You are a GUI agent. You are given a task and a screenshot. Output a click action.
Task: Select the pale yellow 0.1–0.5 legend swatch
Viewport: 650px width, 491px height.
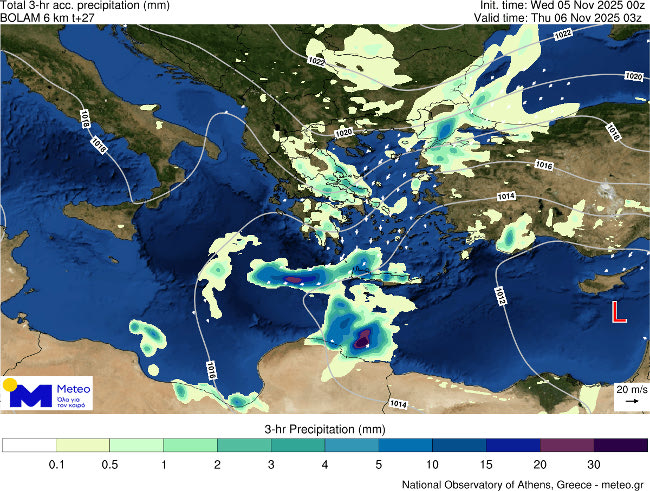(x=83, y=445)
